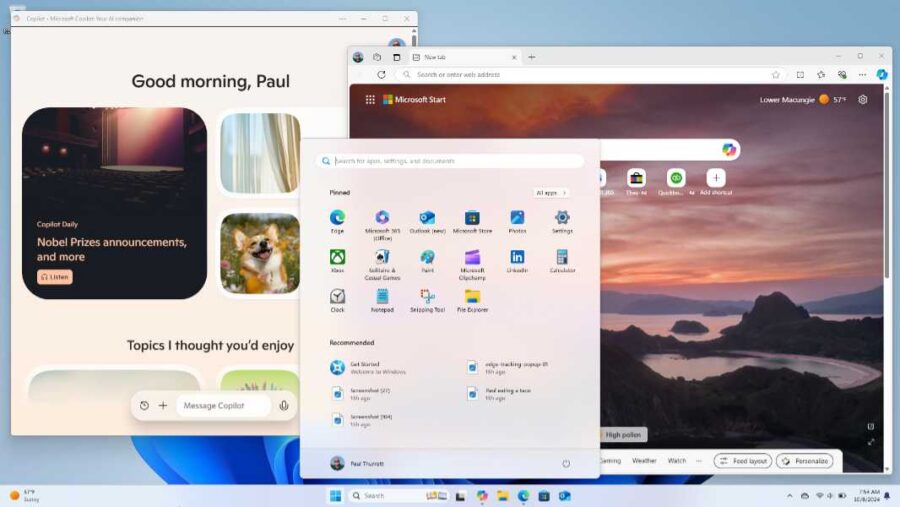Open Copilot from the taskbar
Image resolution: width=900 pixels, height=507 pixels.
tap(482, 496)
